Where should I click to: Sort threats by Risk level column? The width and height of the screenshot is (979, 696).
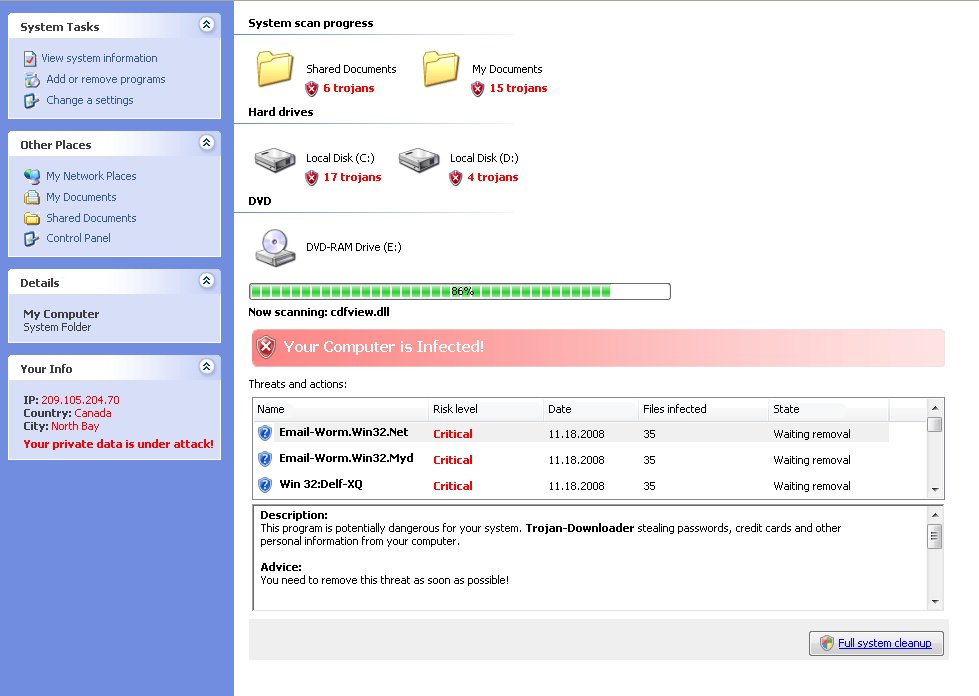pyautogui.click(x=486, y=409)
